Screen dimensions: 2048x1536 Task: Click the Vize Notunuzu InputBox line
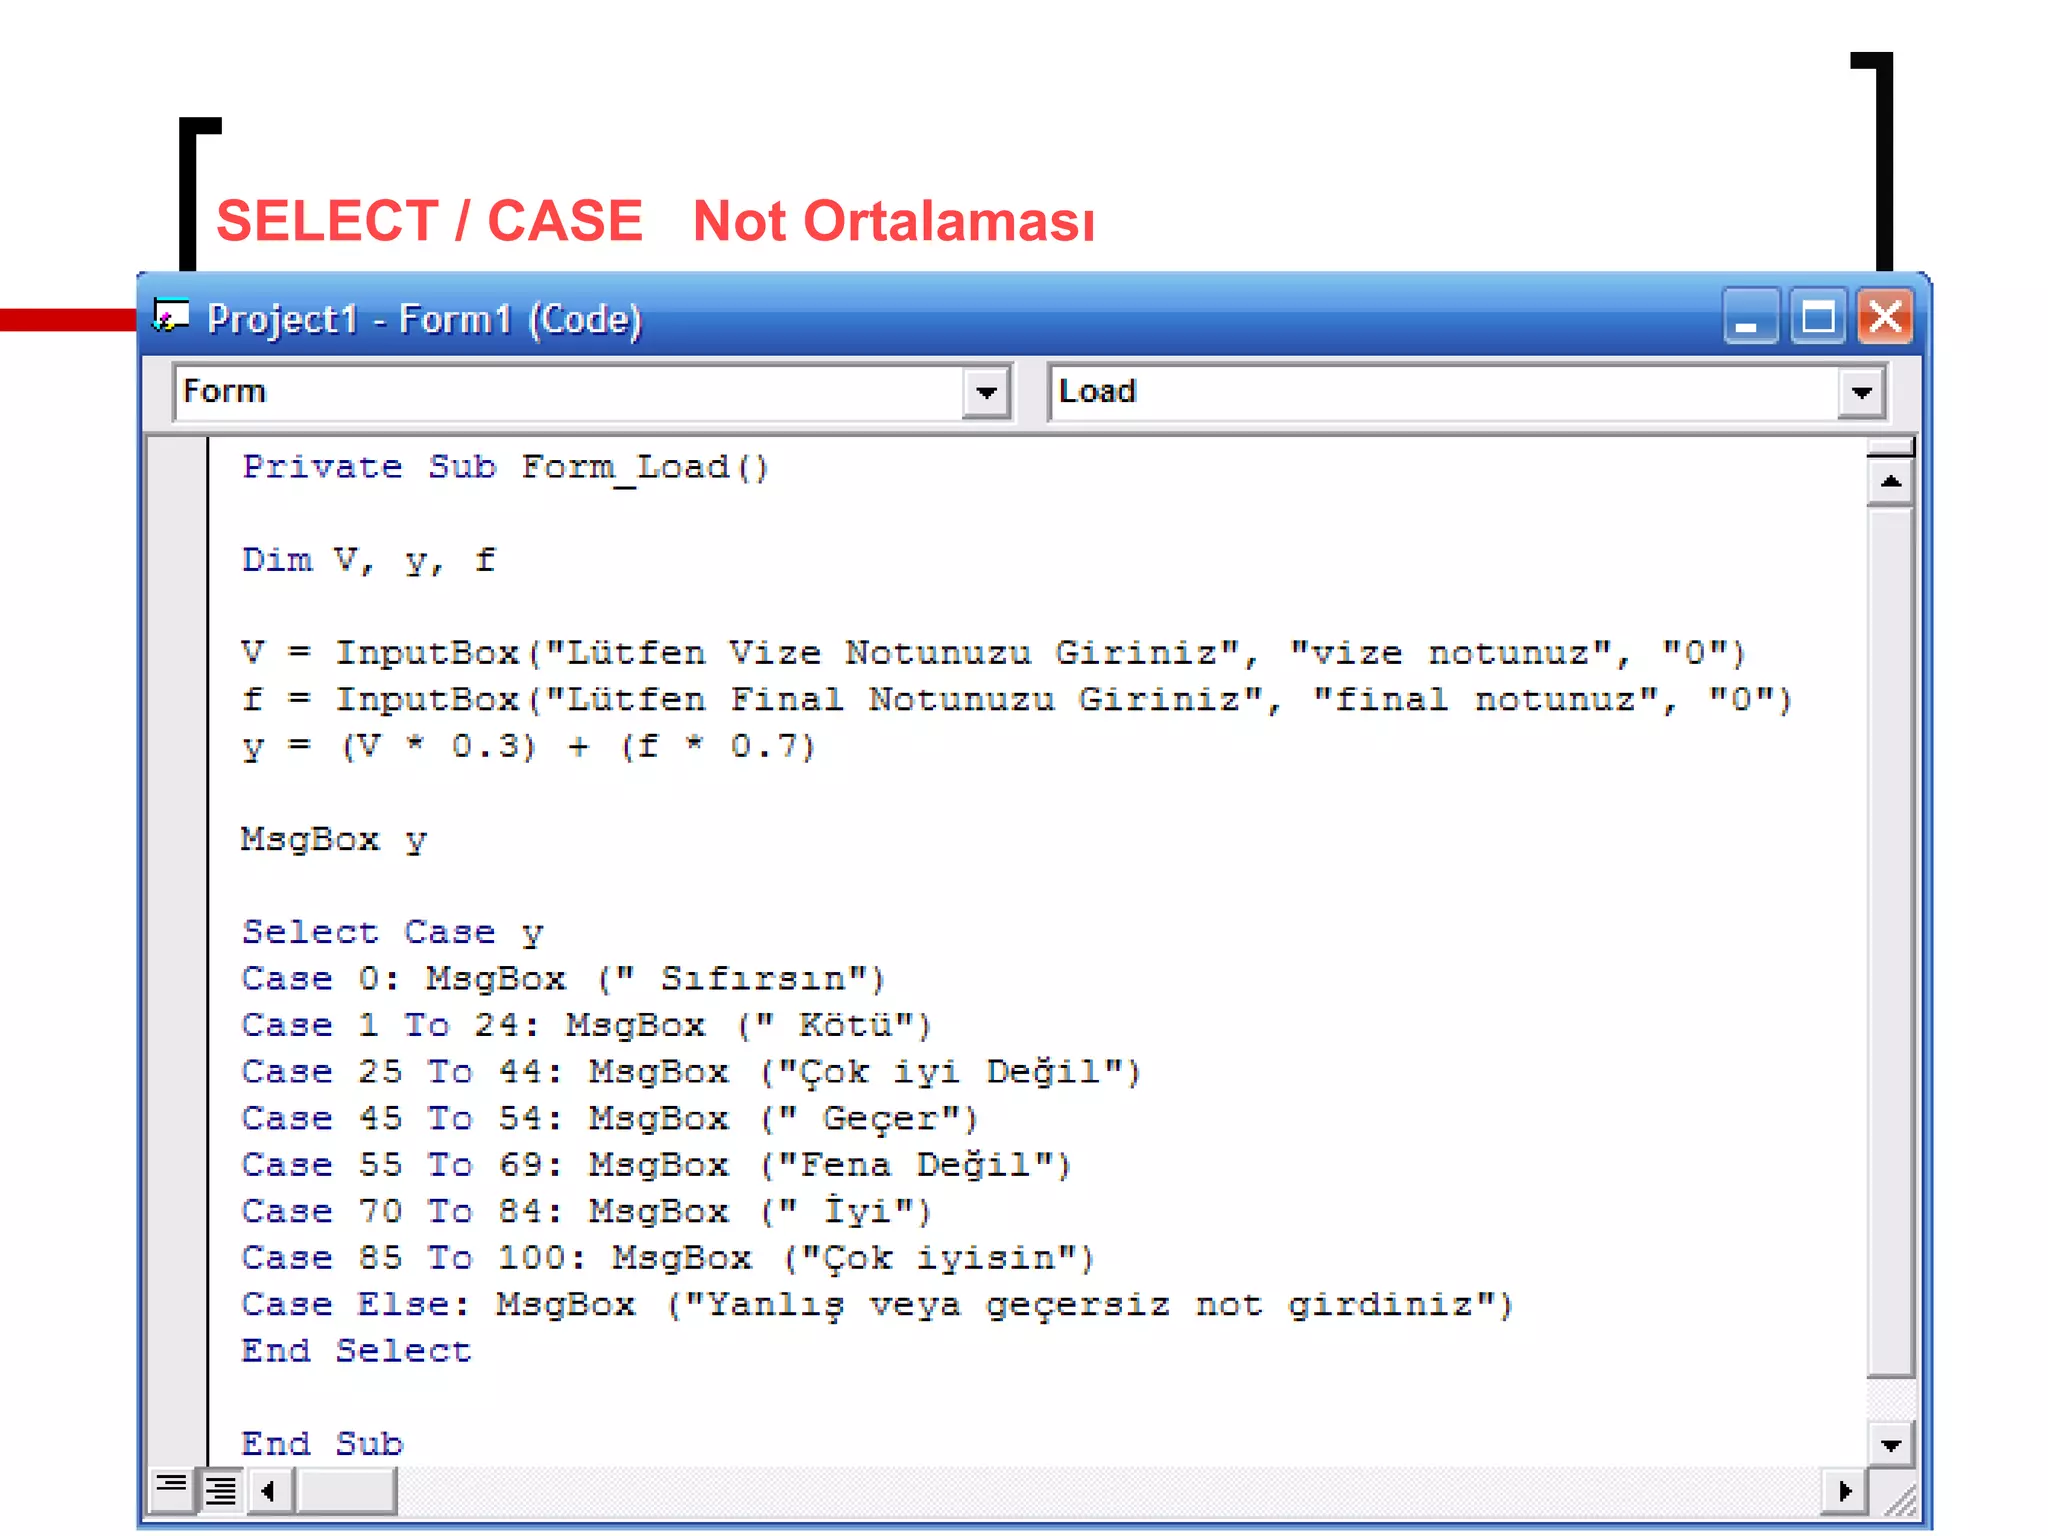[x=994, y=653]
